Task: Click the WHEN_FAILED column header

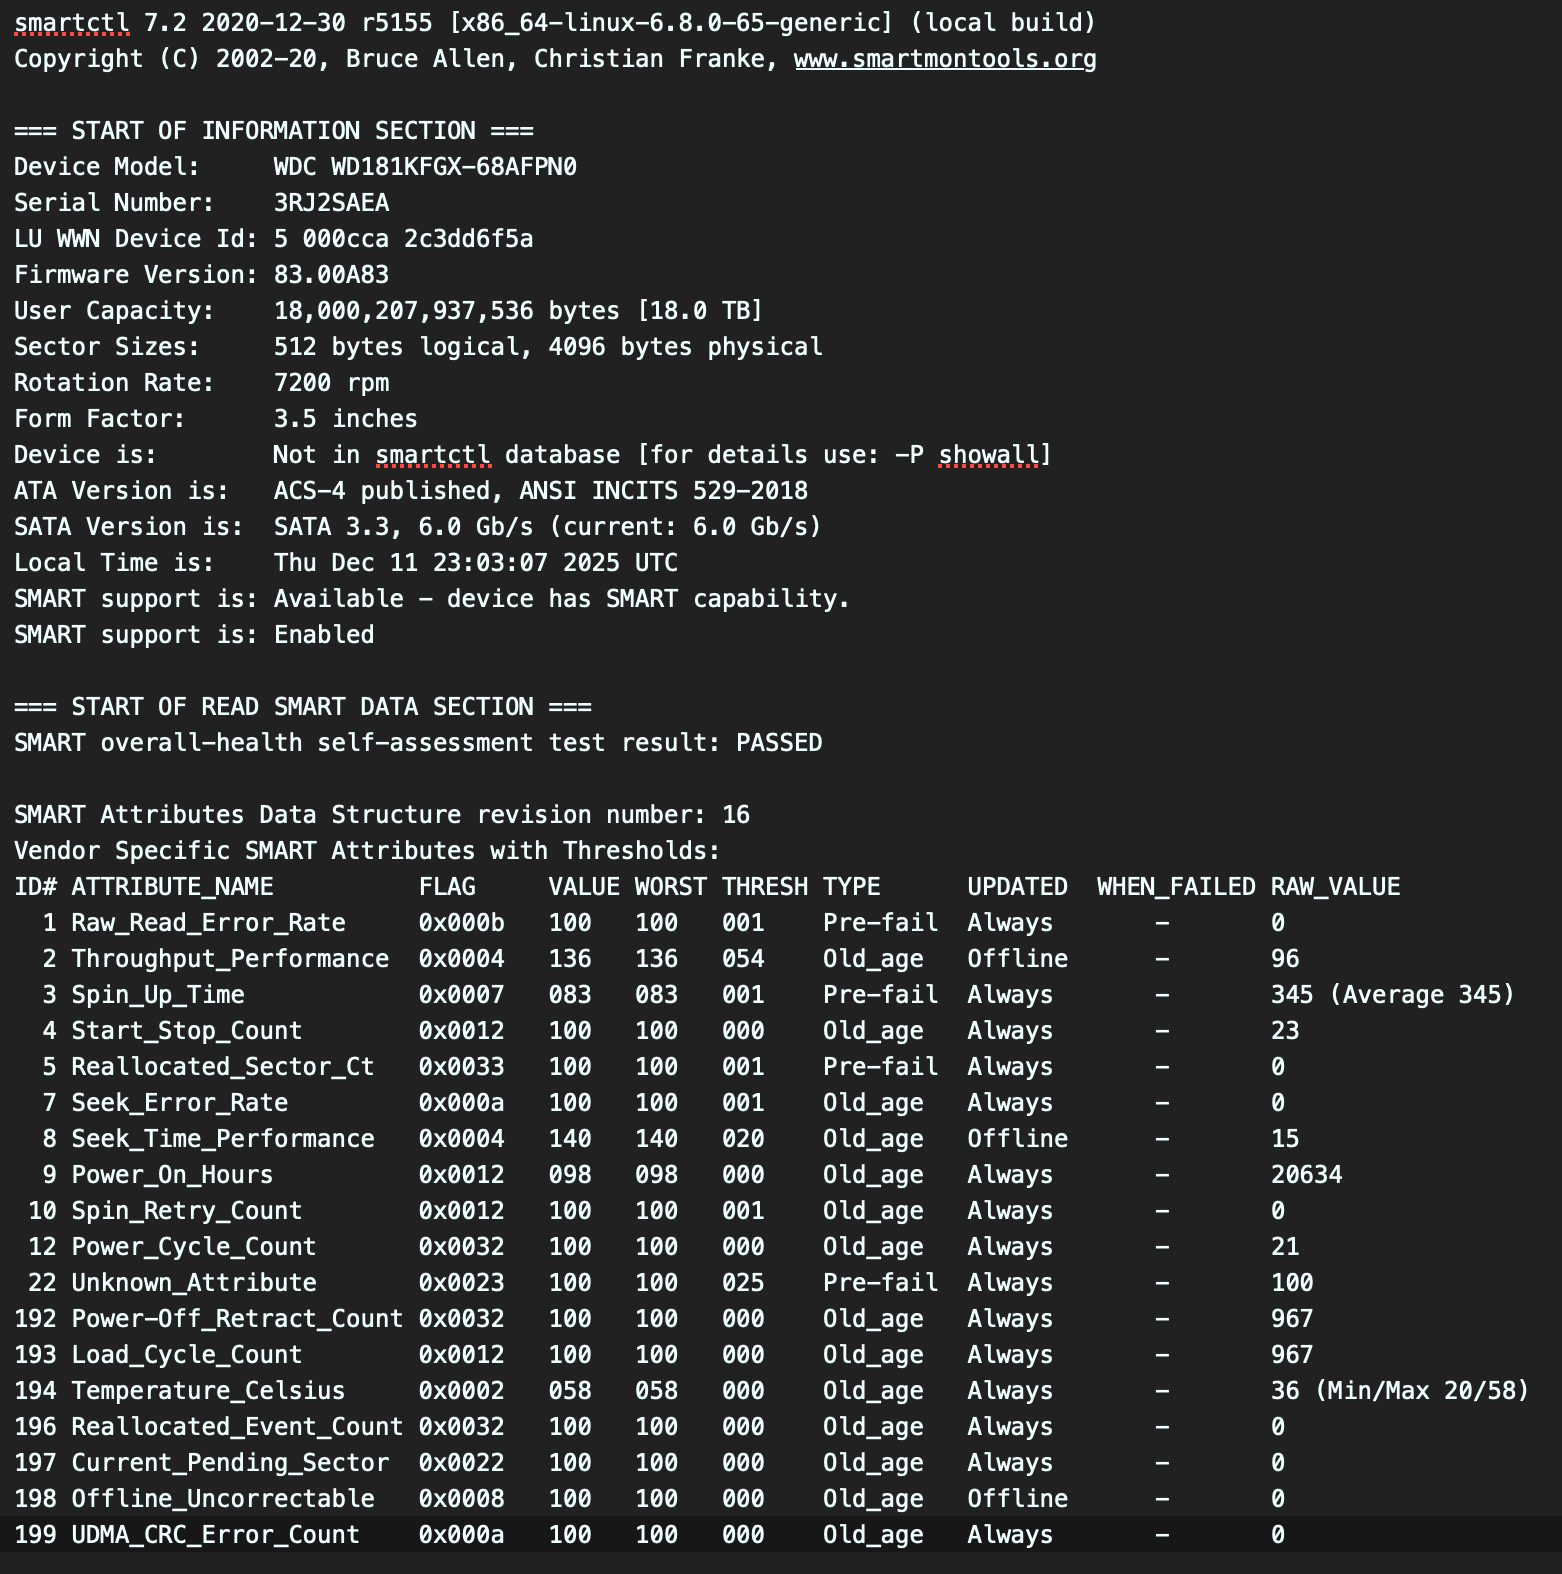Action: tap(1175, 887)
